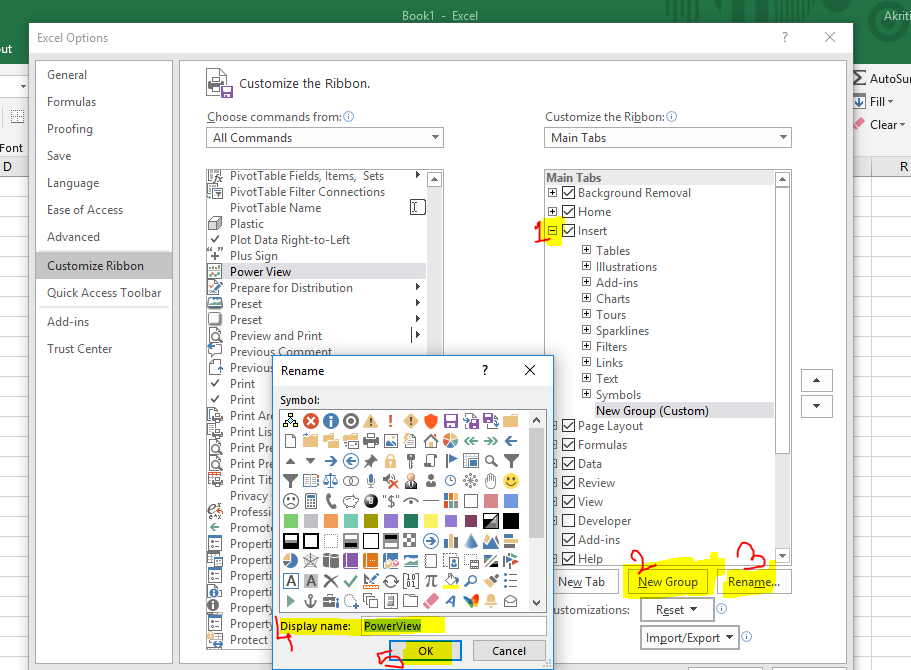Uncheck the Data tab checkbox
The height and width of the screenshot is (670, 911).
(x=569, y=464)
